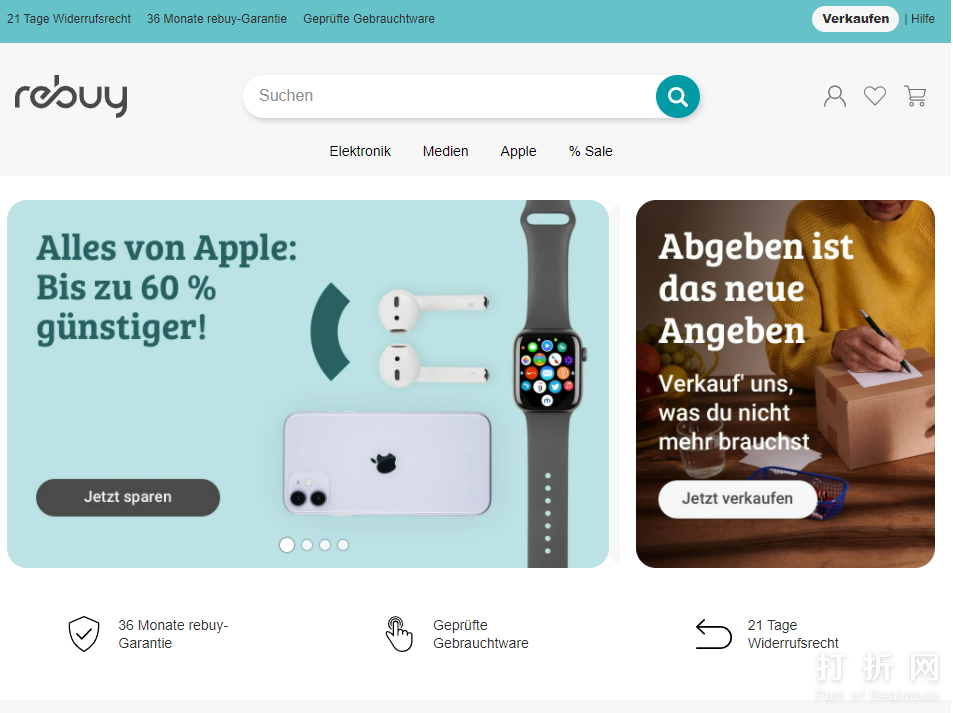Select the third carousel slide dot
This screenshot has height=713, width=953.
(x=325, y=545)
